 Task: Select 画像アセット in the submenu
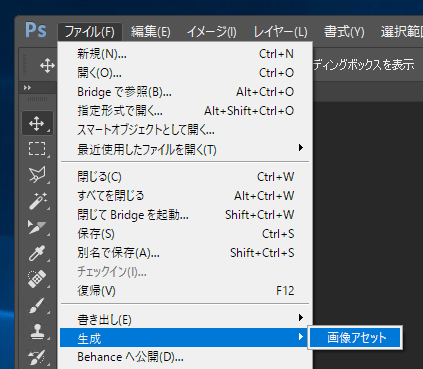pyautogui.click(x=356, y=337)
